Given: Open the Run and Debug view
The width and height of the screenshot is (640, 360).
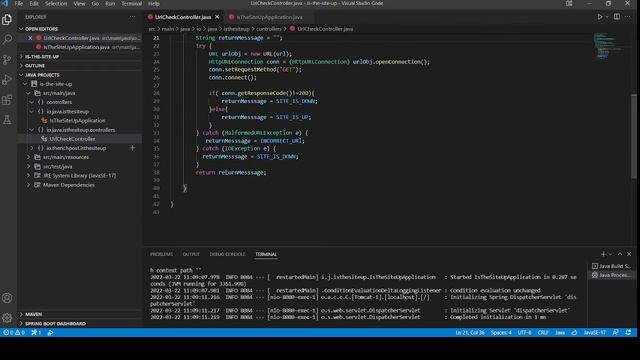Looking at the screenshot, I should point(7,80).
